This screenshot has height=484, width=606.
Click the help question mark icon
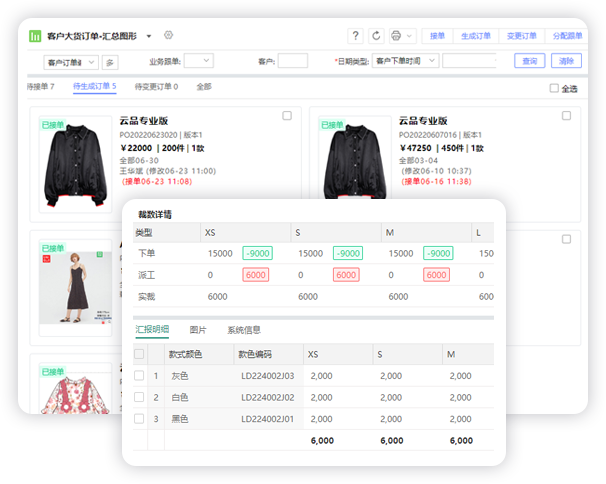pos(356,36)
